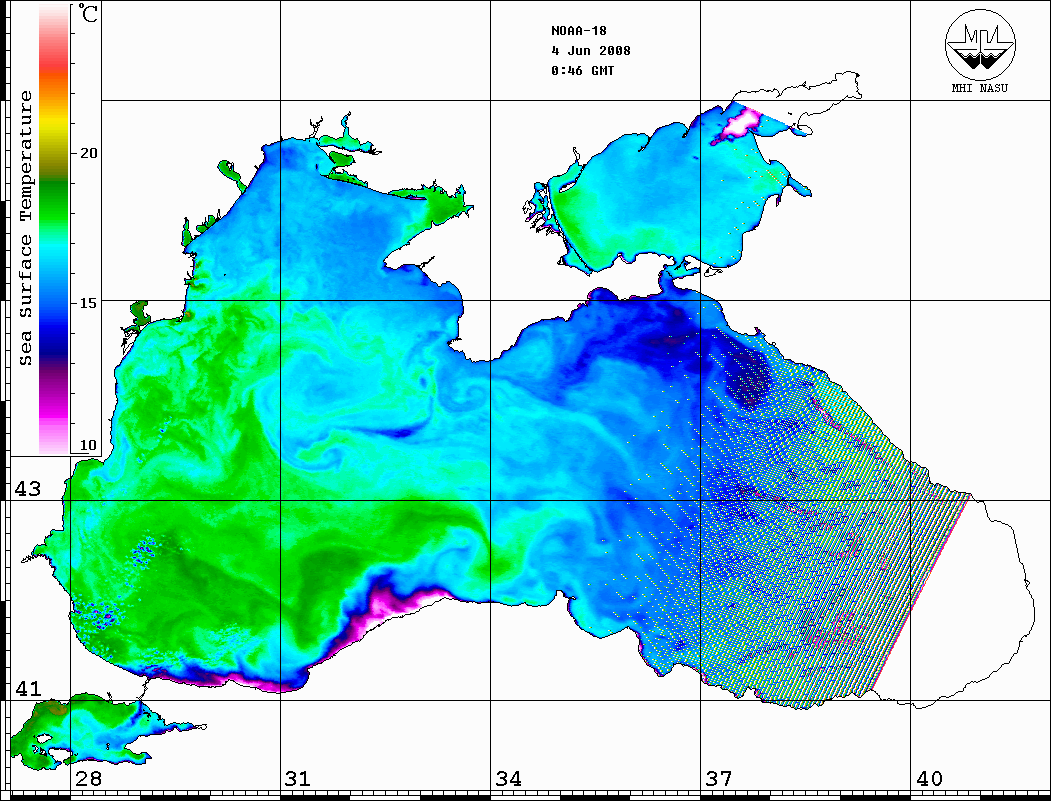1051x801 pixels.
Task: Click the longitude label 28
Action: pos(89,778)
